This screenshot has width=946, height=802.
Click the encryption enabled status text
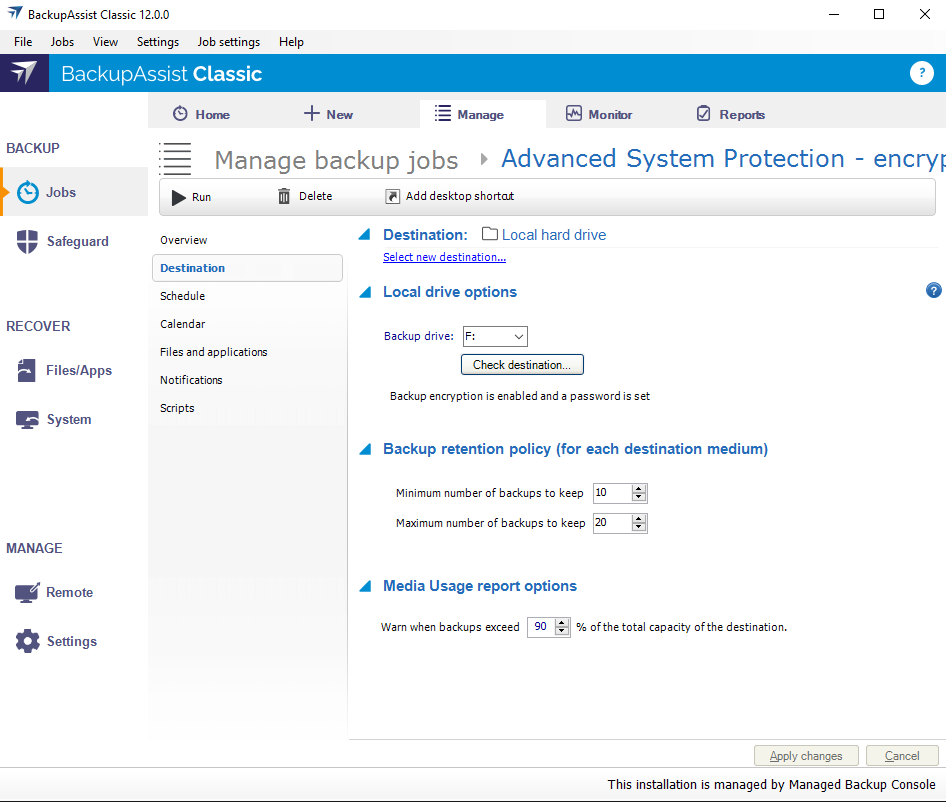520,396
